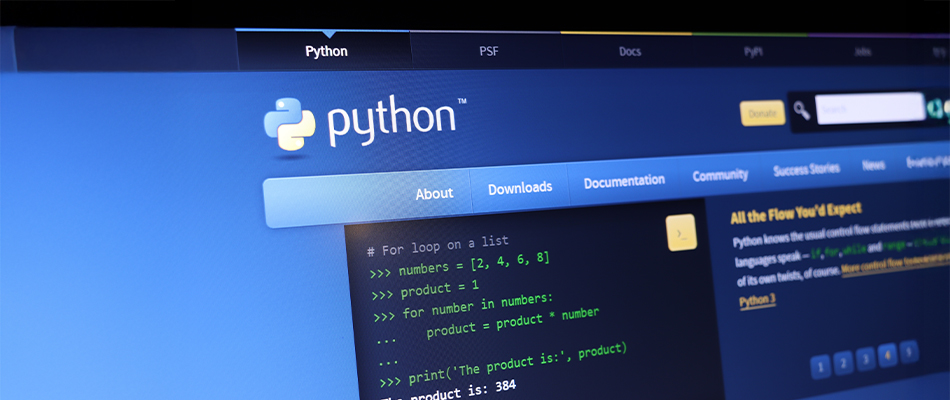Expand the Documentation navigation menu
This screenshot has width=950, height=400.
624,181
